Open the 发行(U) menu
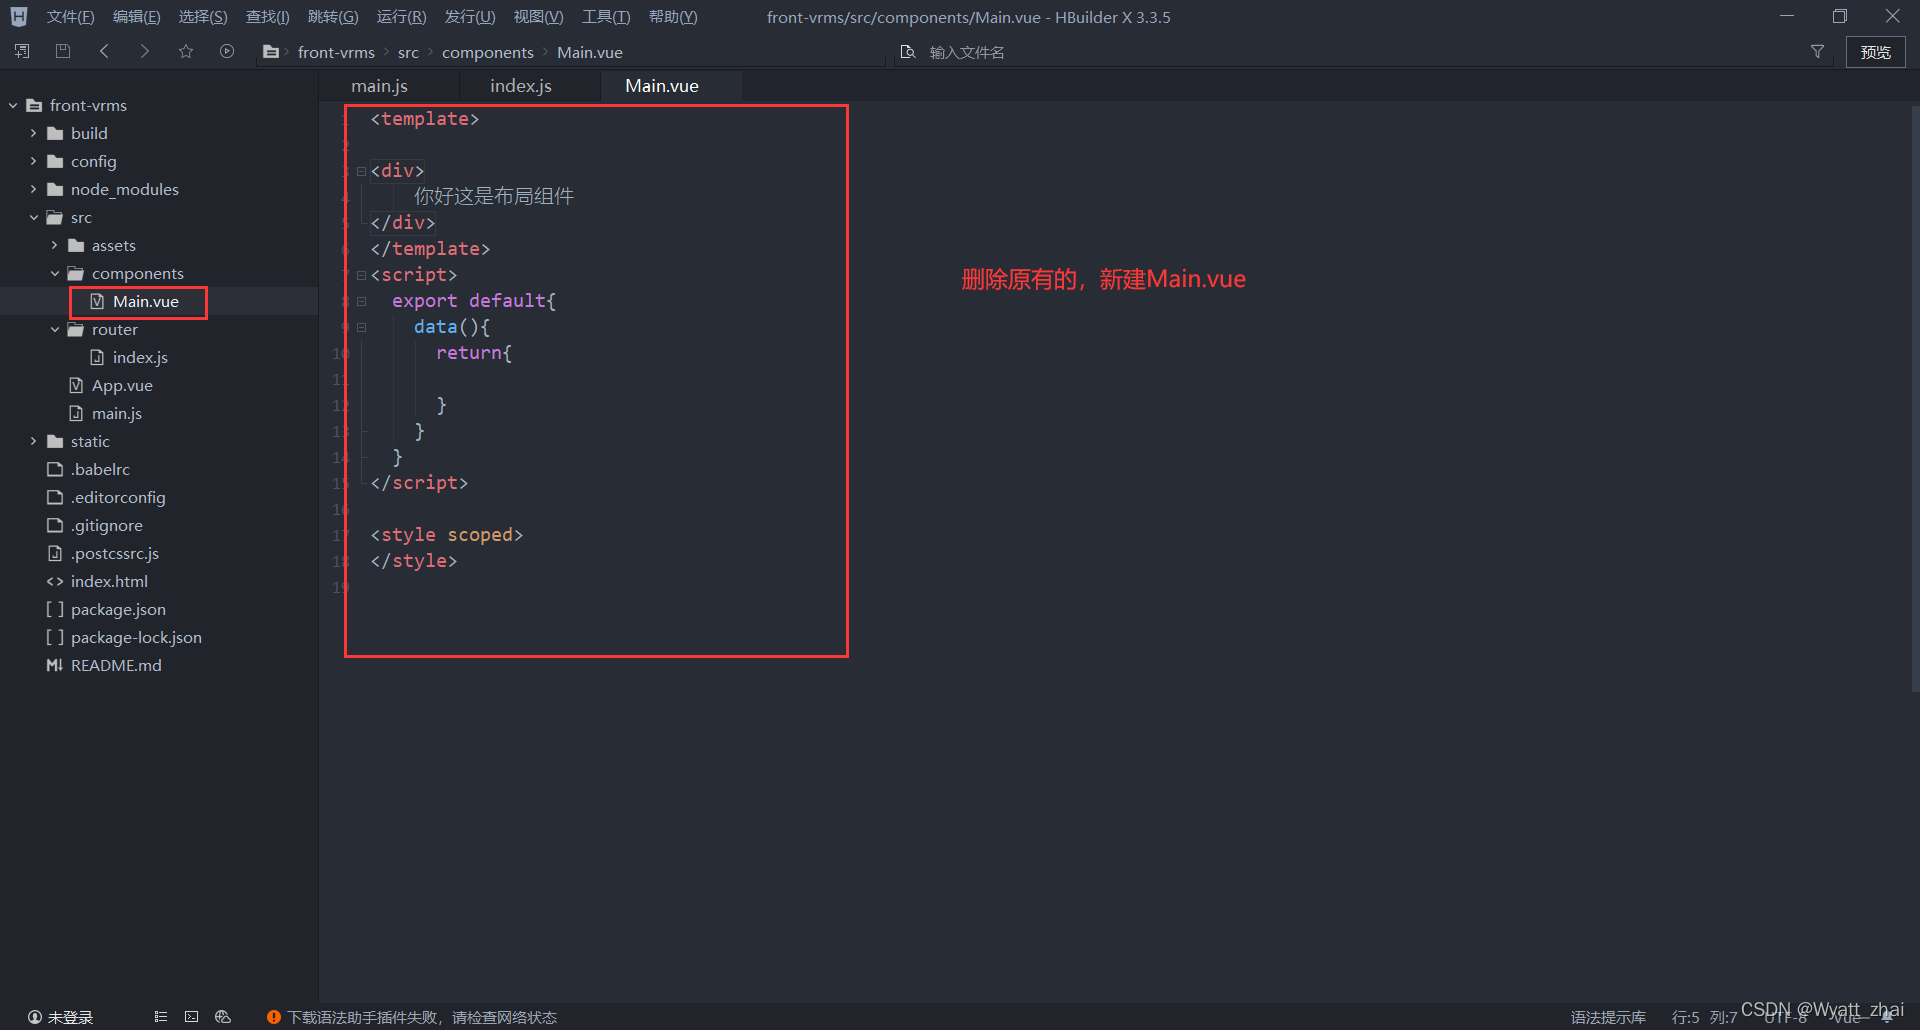The image size is (1920, 1030). click(470, 17)
